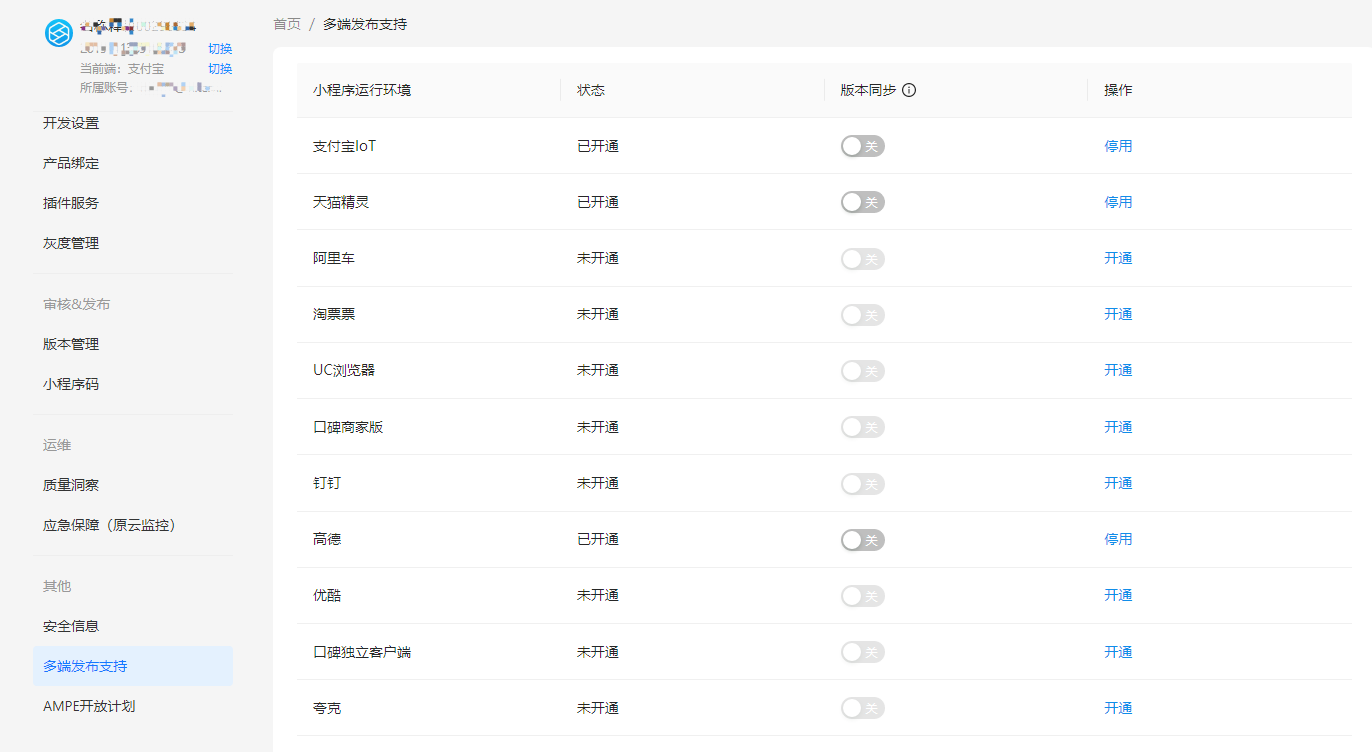This screenshot has height=752, width=1372.
Task: Click 开通 for UC浏览器
Action: (x=1118, y=370)
